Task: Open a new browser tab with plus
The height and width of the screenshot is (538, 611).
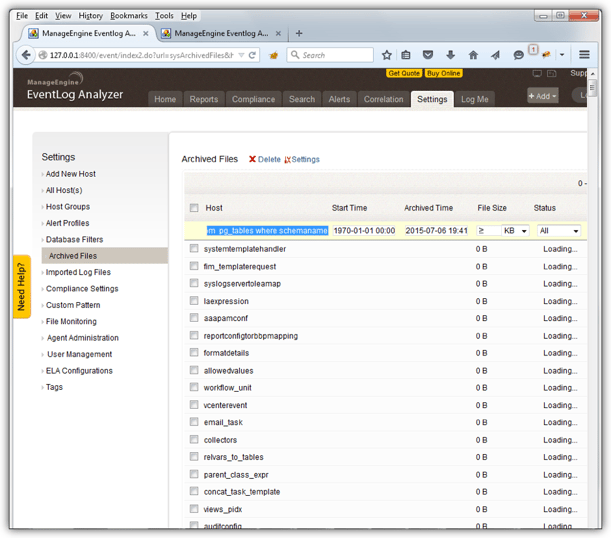Action: [x=298, y=33]
